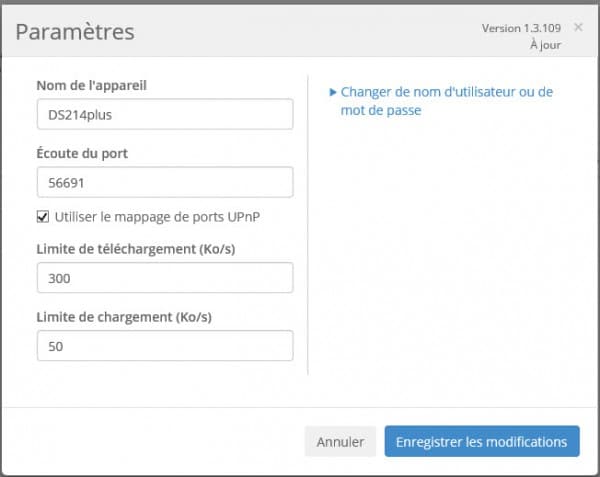The width and height of the screenshot is (600, 477).
Task: Expand the triangle arrow beside "Changer de nom"
Action: click(333, 92)
